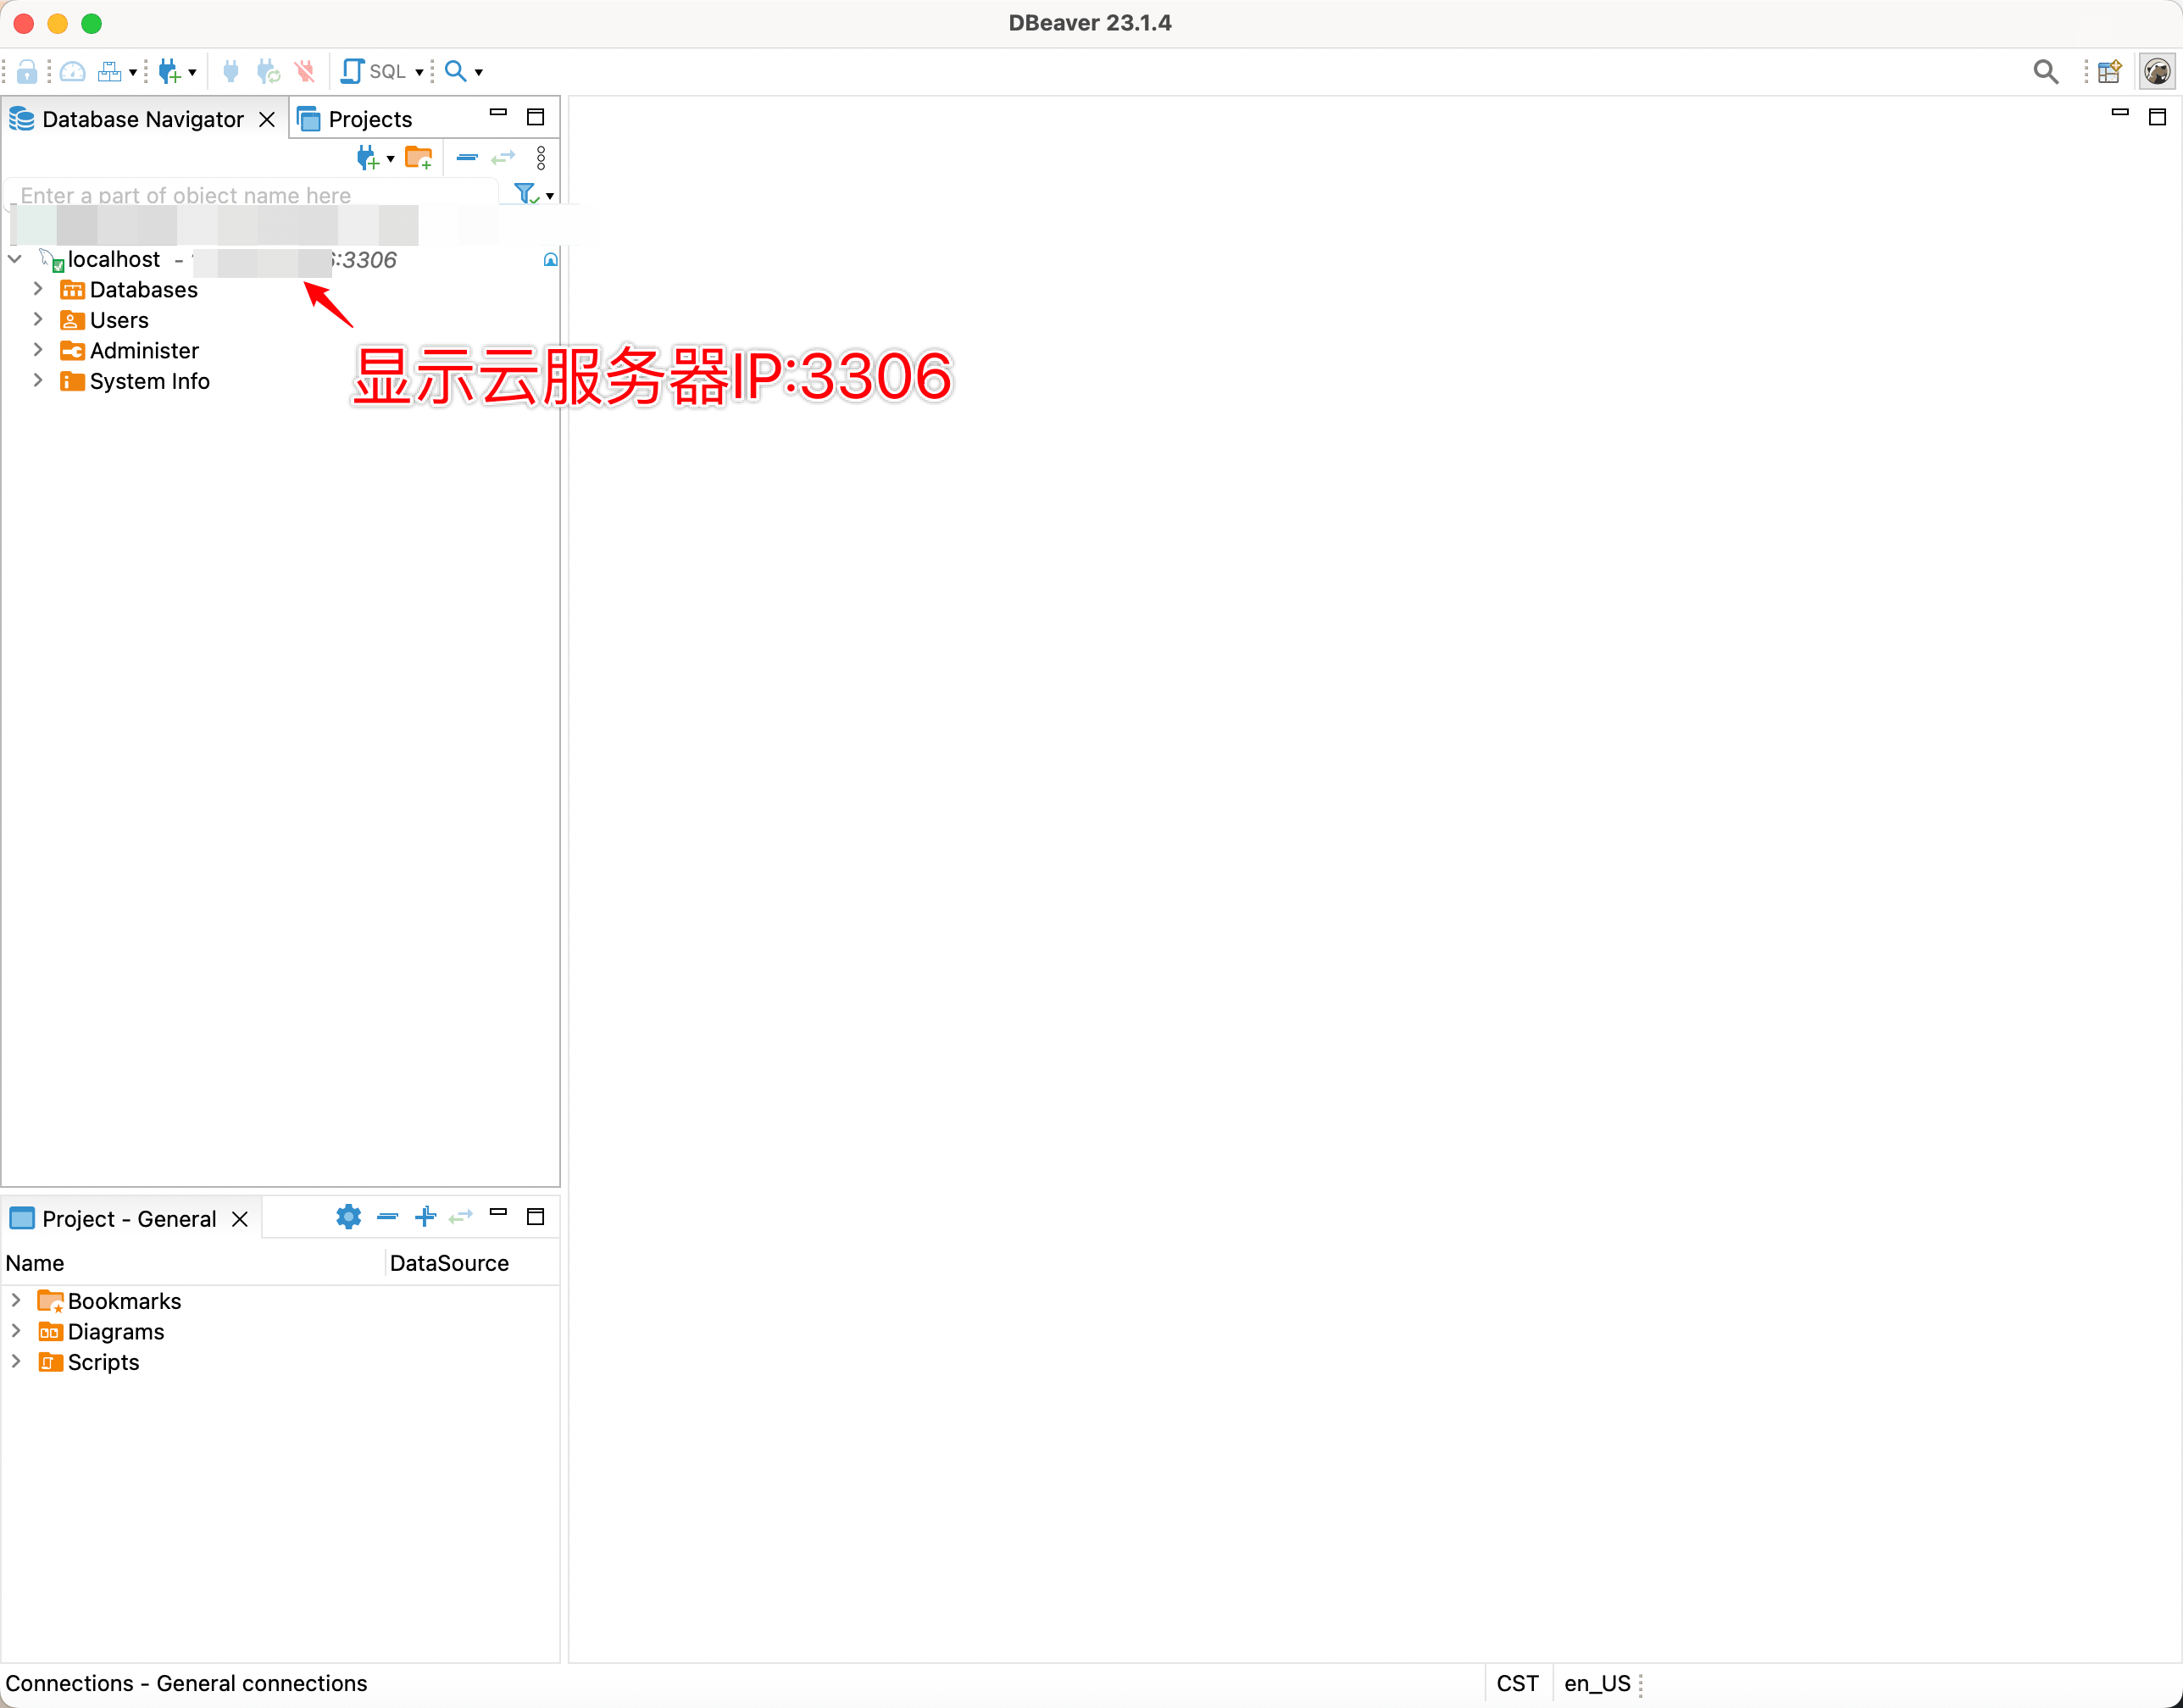Expand the Users folder node

38,320
